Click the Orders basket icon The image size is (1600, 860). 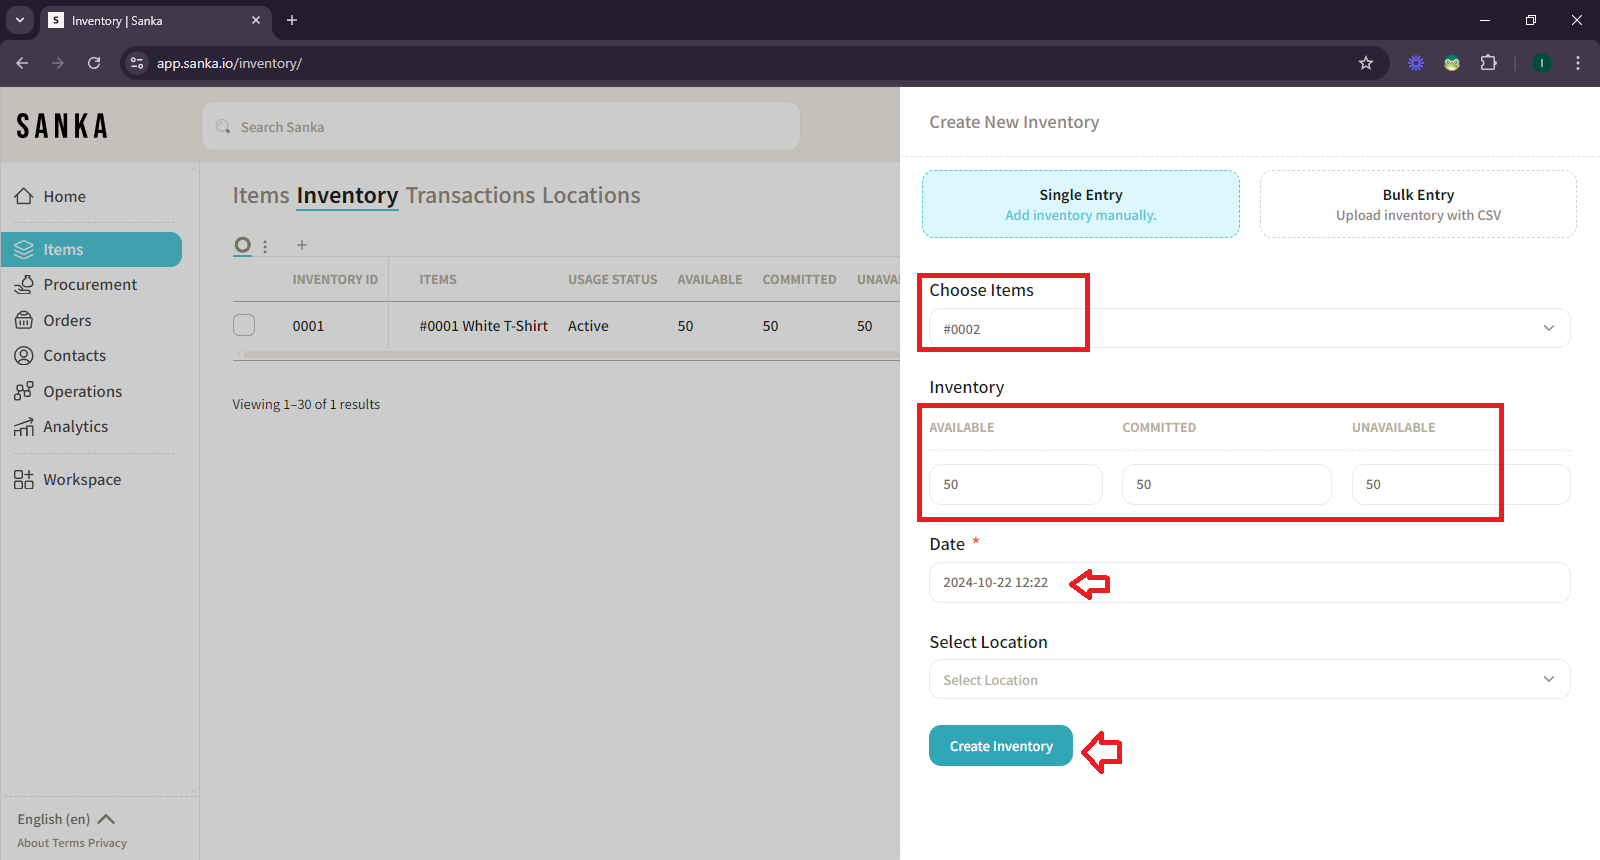pos(24,320)
